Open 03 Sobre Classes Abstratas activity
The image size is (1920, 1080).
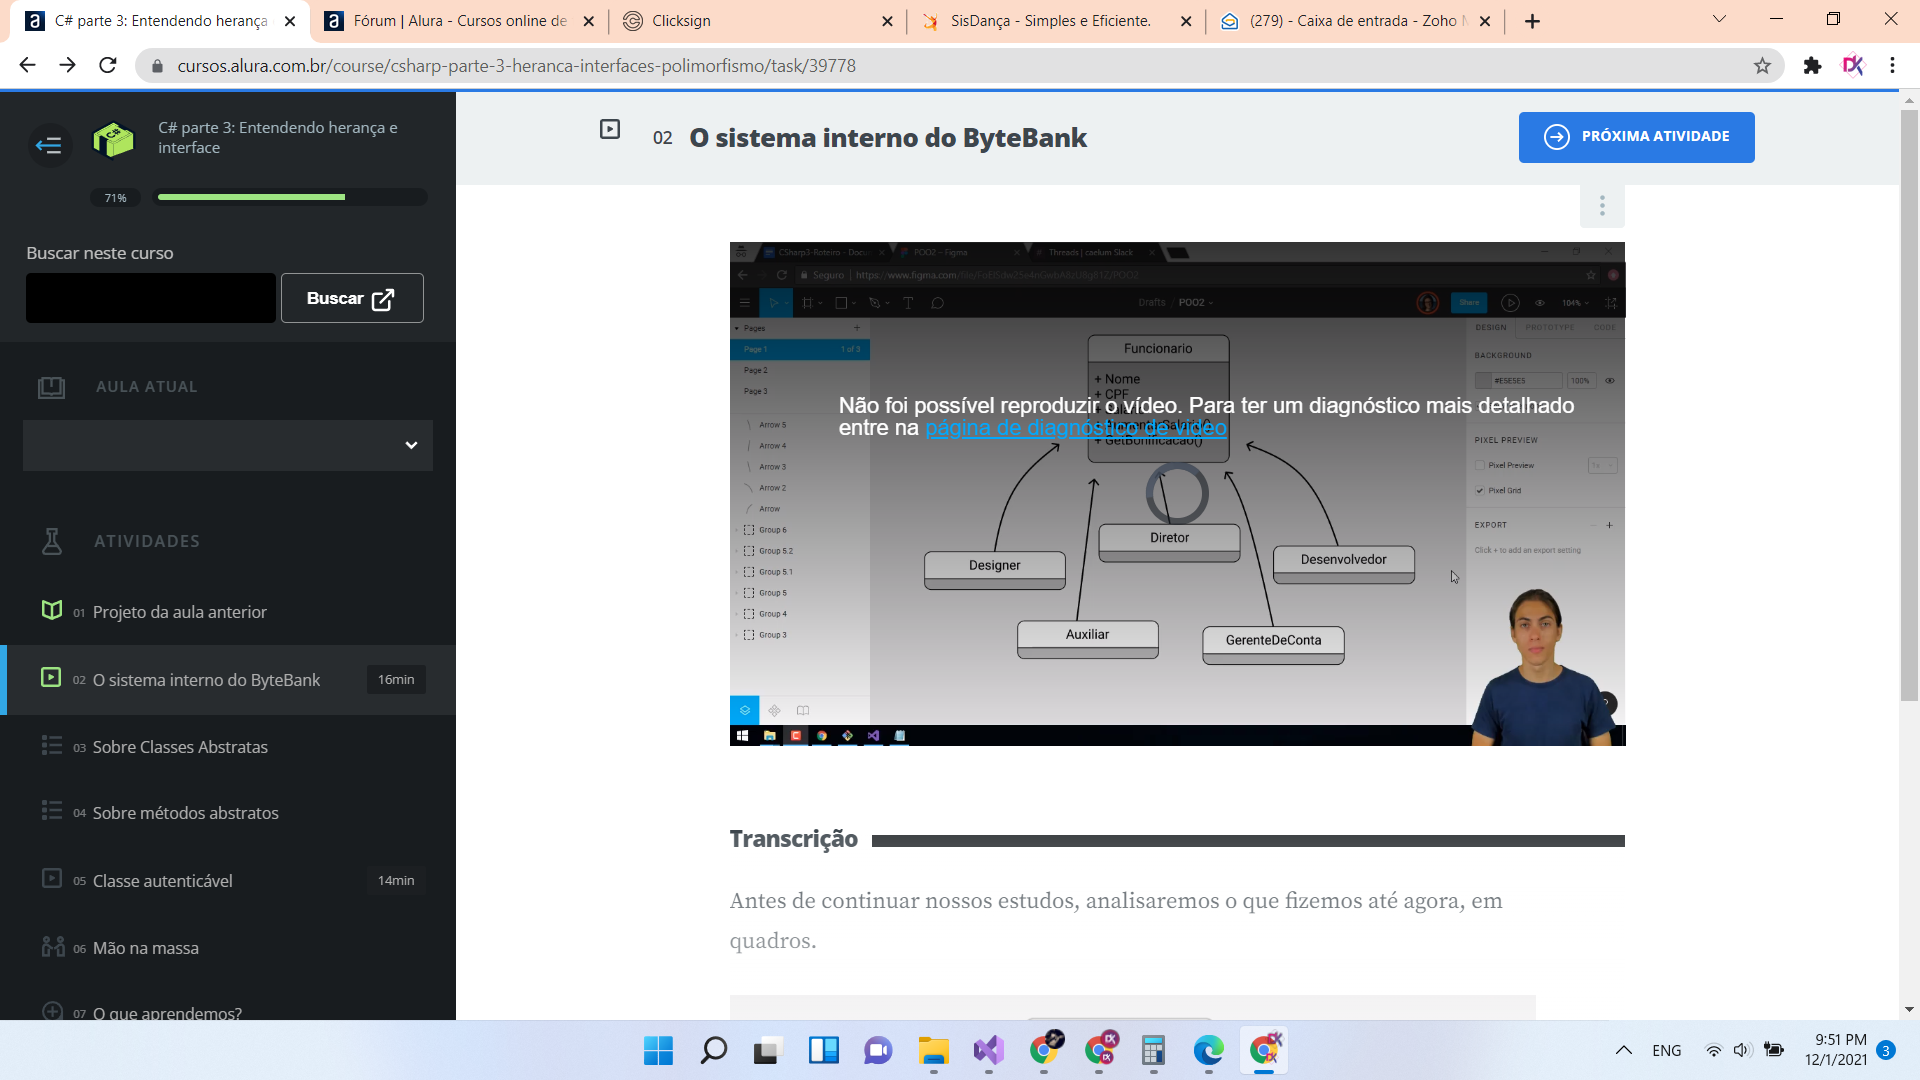tap(180, 747)
